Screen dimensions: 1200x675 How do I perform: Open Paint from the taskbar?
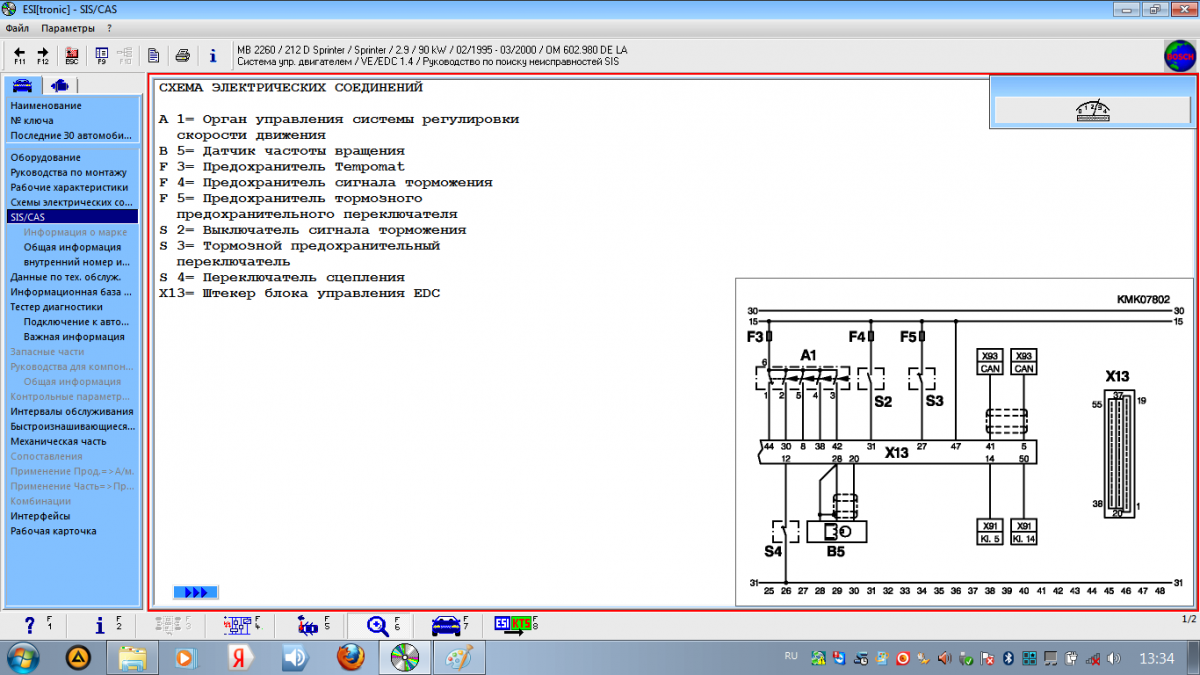click(458, 658)
